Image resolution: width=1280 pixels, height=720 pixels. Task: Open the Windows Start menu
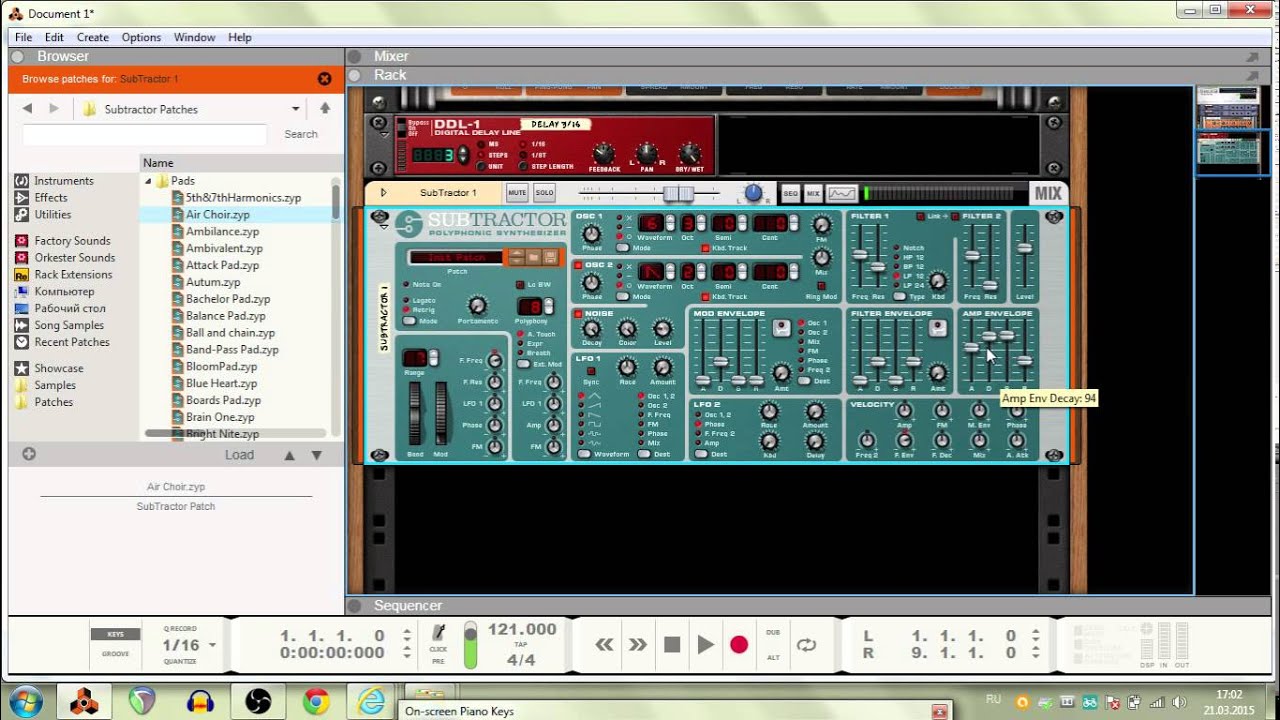pyautogui.click(x=24, y=701)
